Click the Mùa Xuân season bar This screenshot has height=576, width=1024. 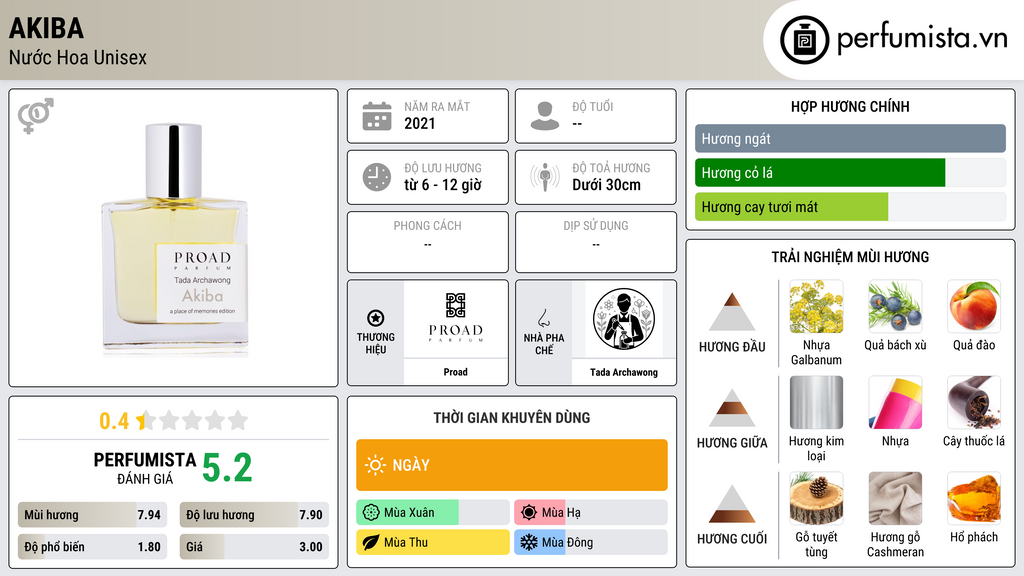click(433, 513)
